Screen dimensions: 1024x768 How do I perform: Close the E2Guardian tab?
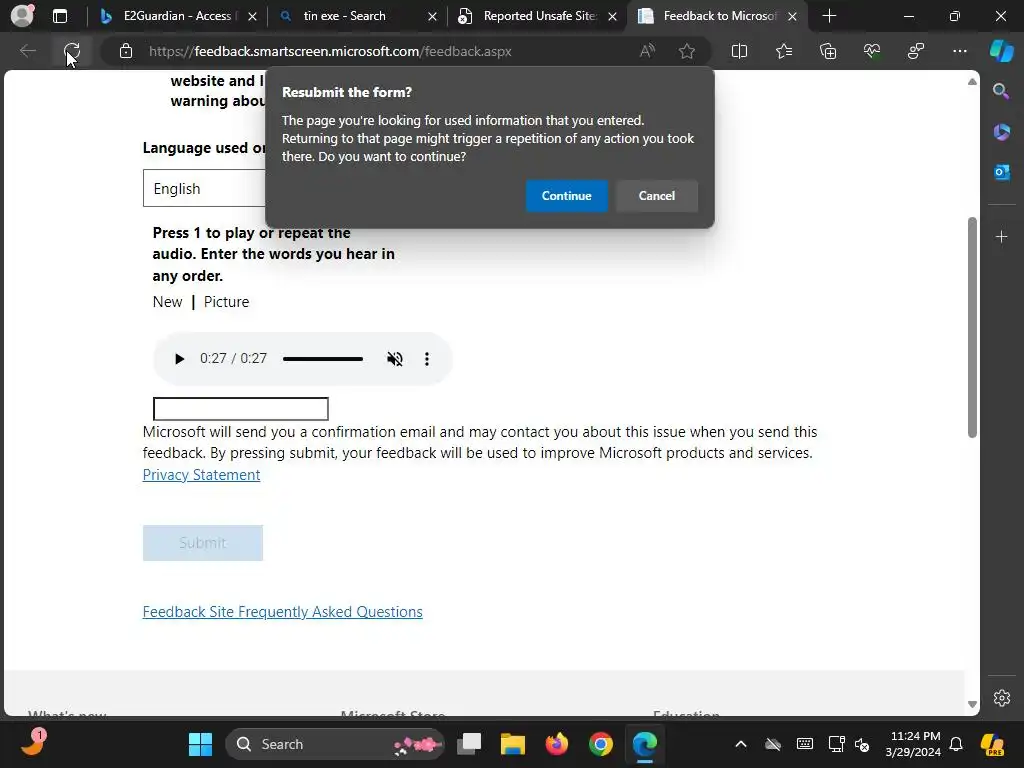click(x=253, y=16)
